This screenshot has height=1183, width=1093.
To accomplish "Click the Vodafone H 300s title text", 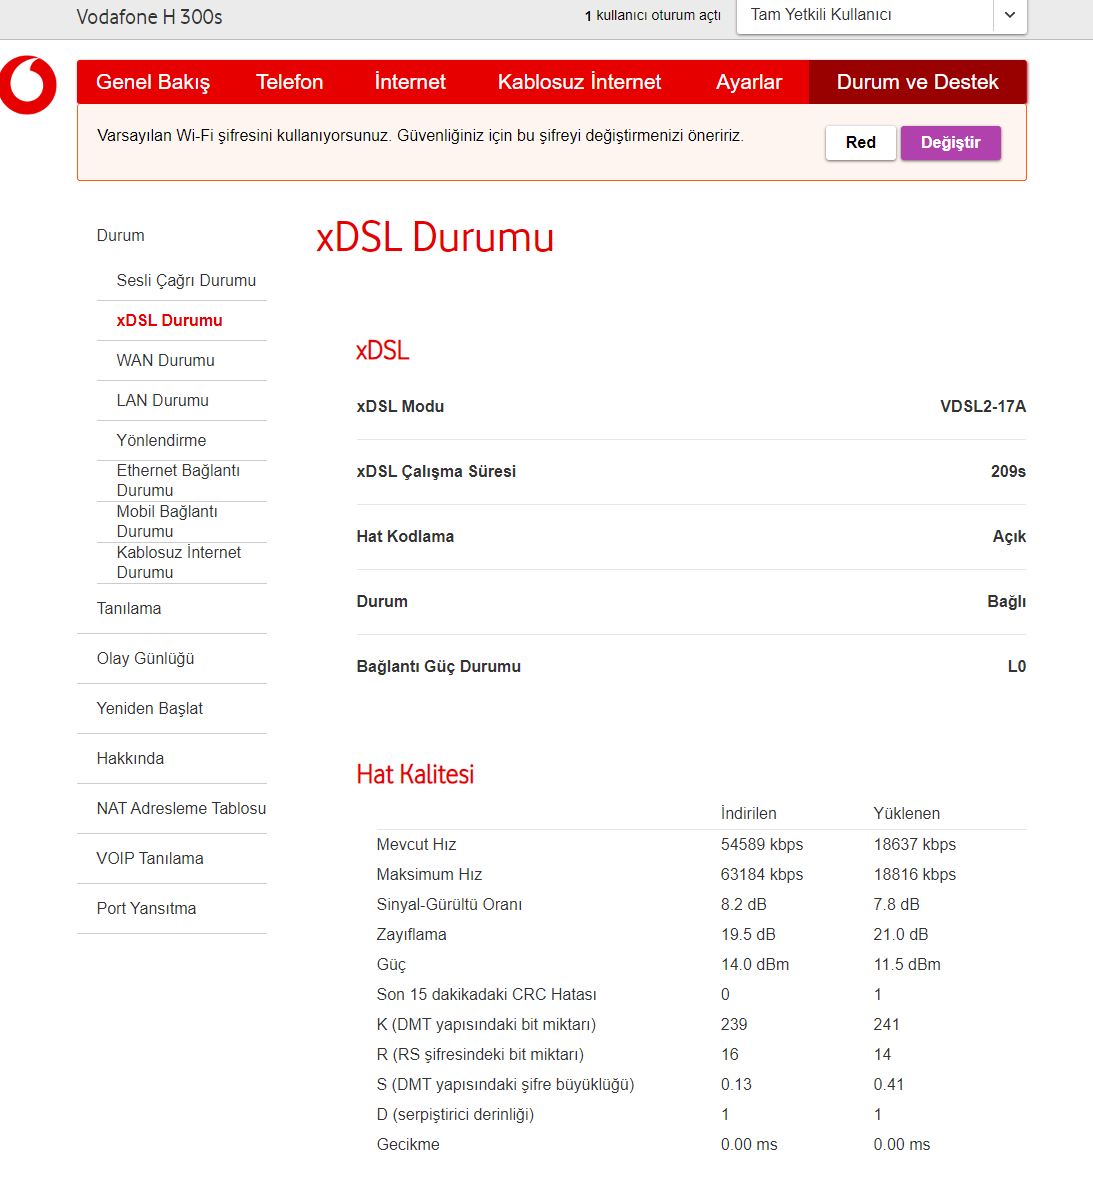I will (x=149, y=17).
